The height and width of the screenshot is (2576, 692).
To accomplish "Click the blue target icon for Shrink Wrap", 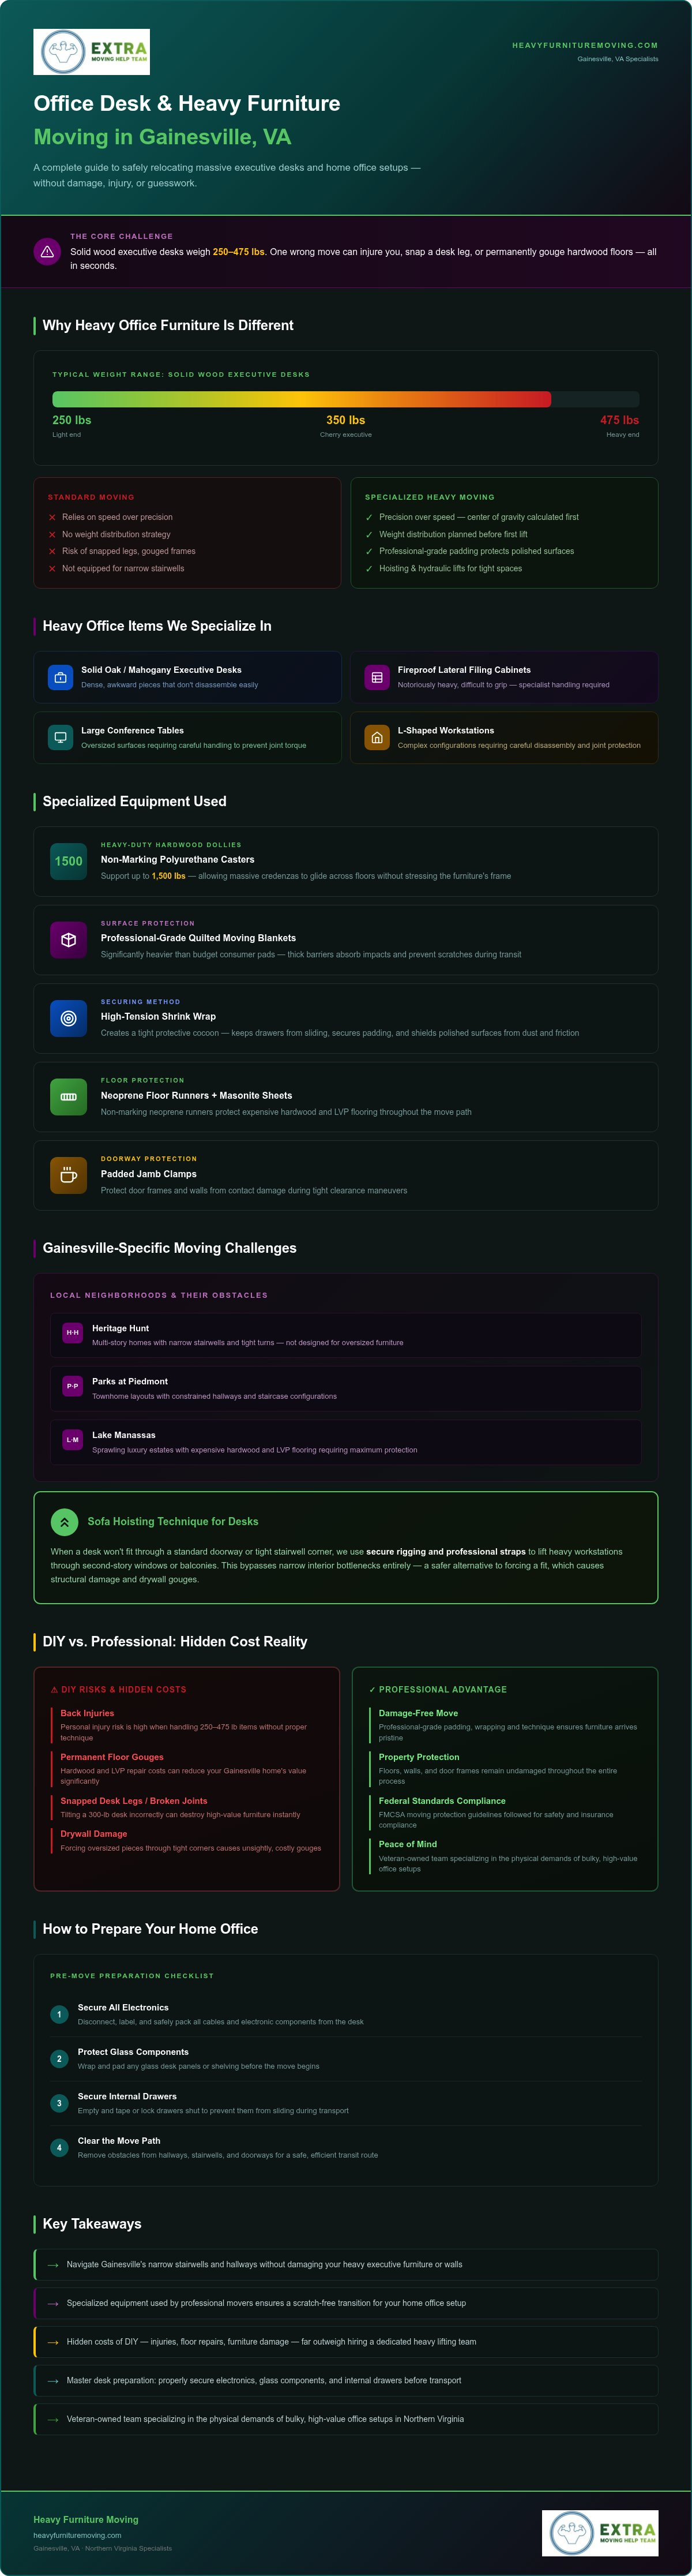I will (x=69, y=1018).
